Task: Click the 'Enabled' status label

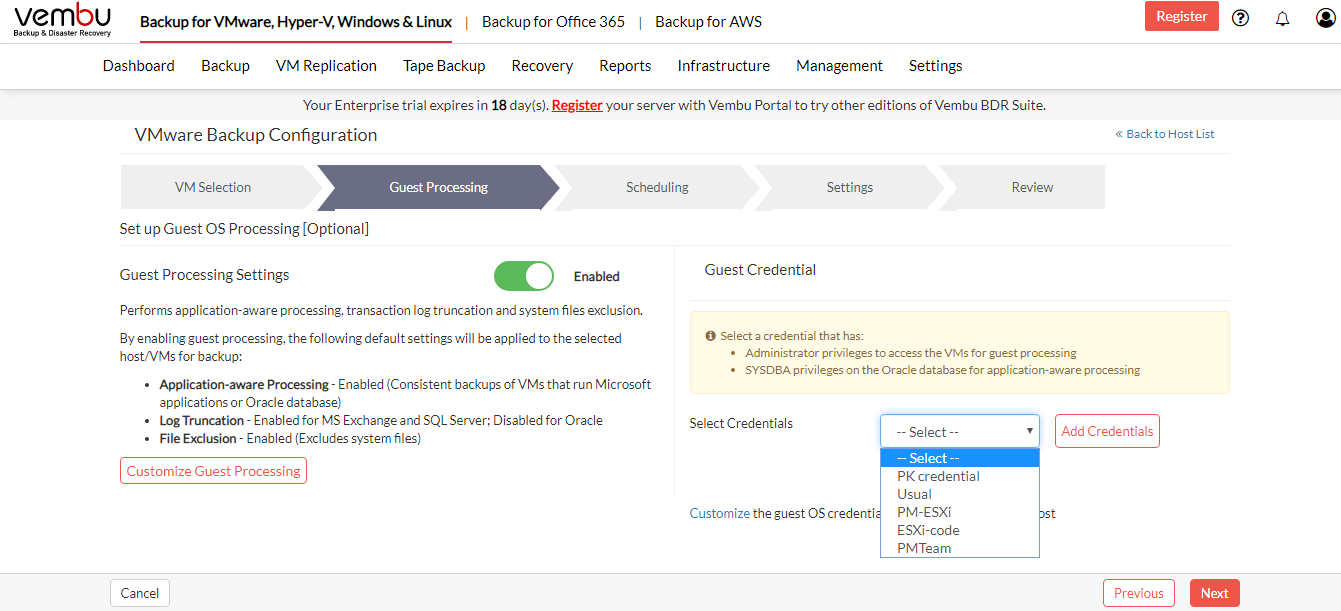Action: point(597,276)
